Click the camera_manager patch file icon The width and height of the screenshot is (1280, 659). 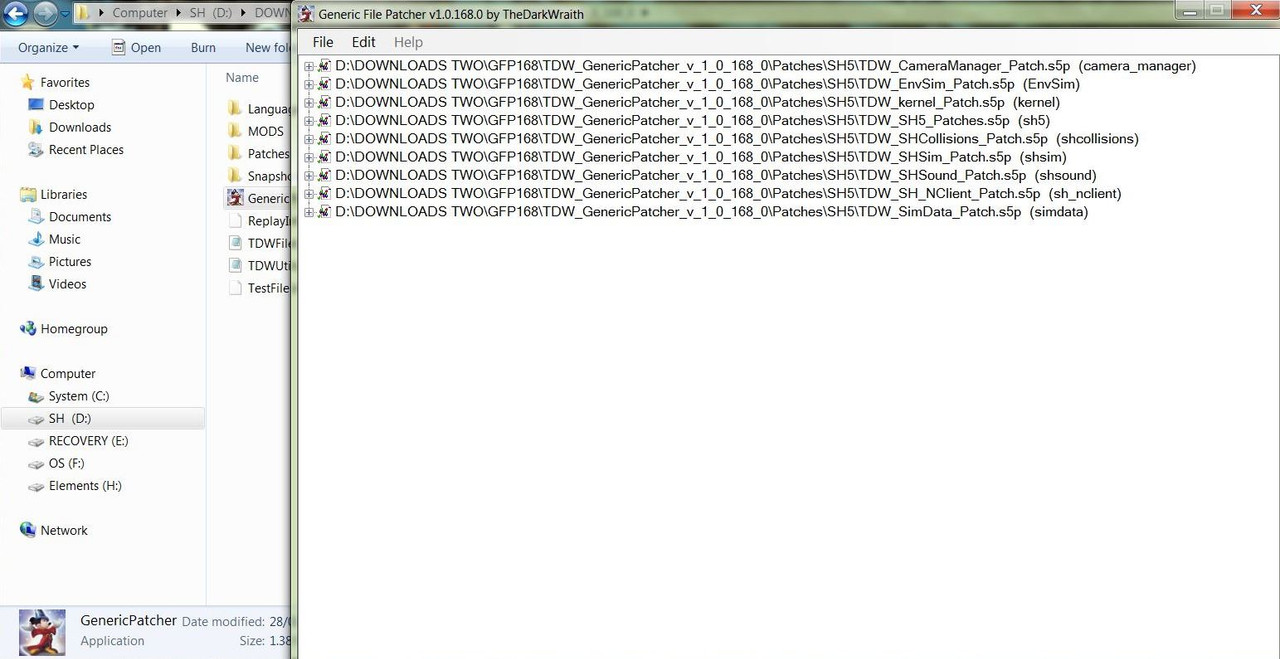[324, 66]
